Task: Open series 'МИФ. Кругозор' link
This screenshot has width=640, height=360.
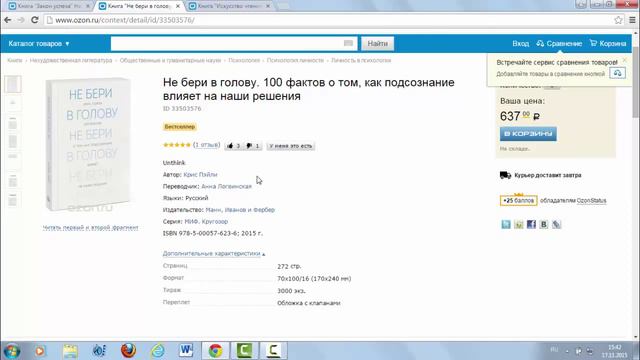Action: coord(206,222)
